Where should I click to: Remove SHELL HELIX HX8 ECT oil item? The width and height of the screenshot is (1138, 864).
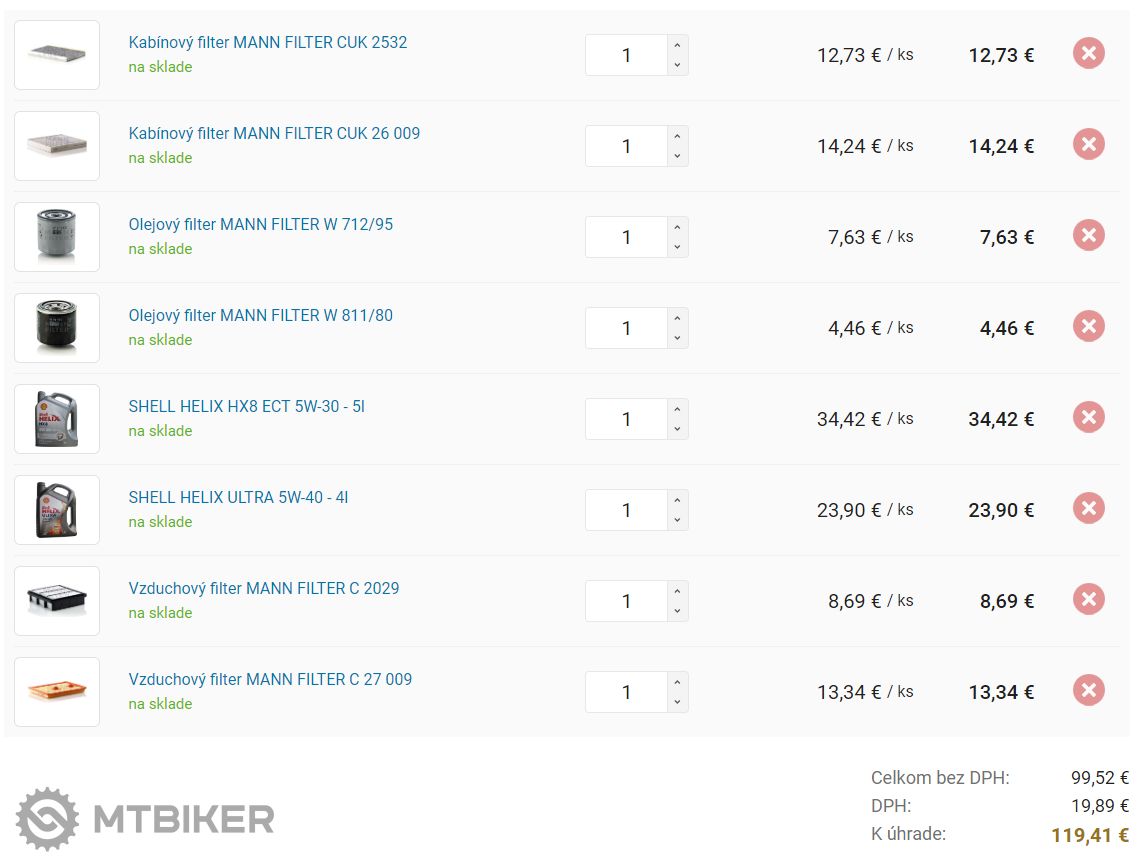[x=1088, y=417]
